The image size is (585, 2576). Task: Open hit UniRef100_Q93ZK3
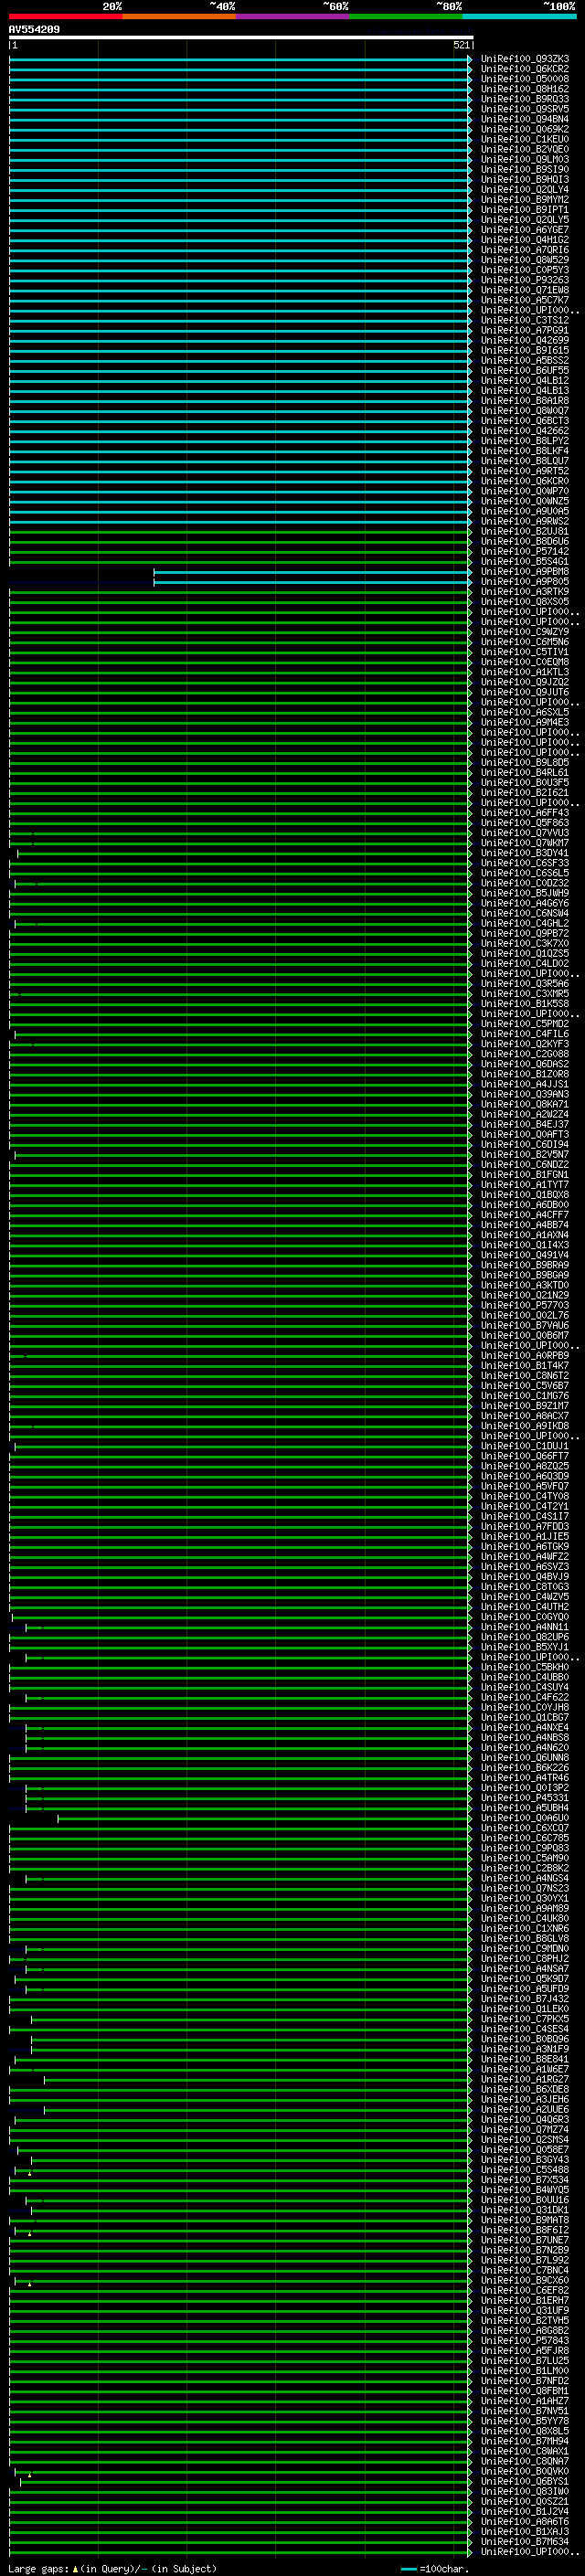click(525, 59)
